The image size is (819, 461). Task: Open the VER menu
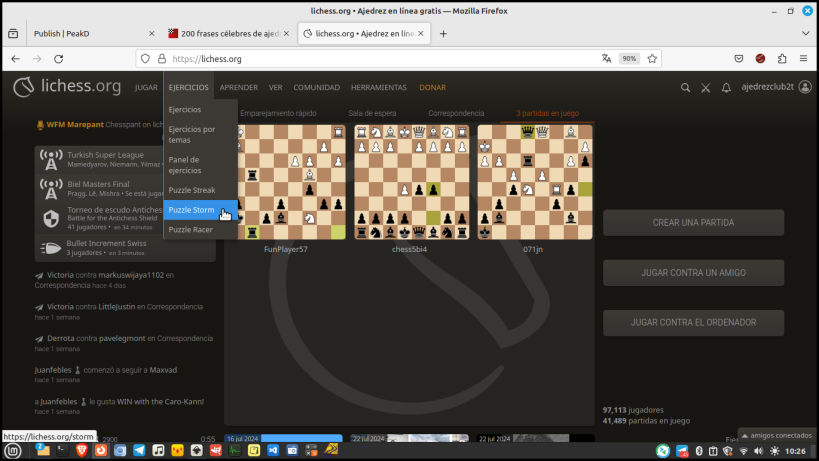(x=275, y=87)
